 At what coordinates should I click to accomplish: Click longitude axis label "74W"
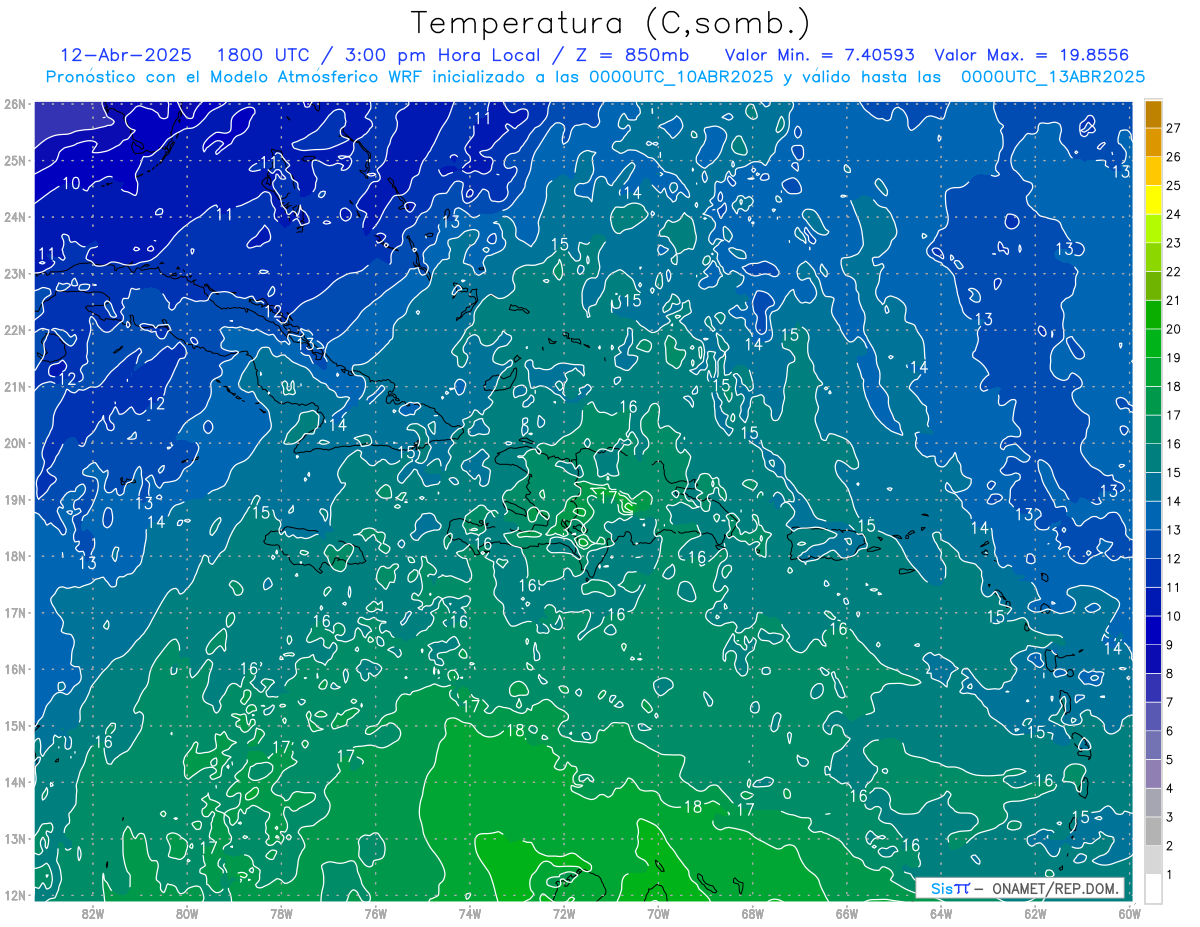[x=469, y=913]
